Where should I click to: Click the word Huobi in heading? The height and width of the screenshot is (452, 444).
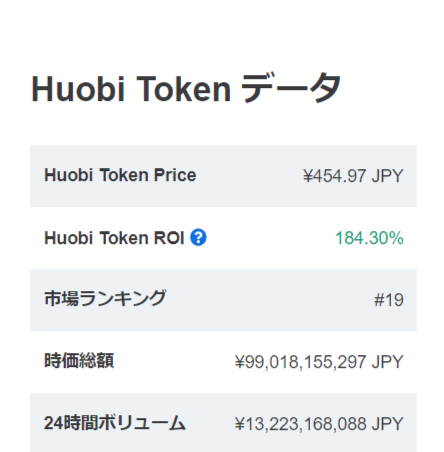tap(78, 89)
